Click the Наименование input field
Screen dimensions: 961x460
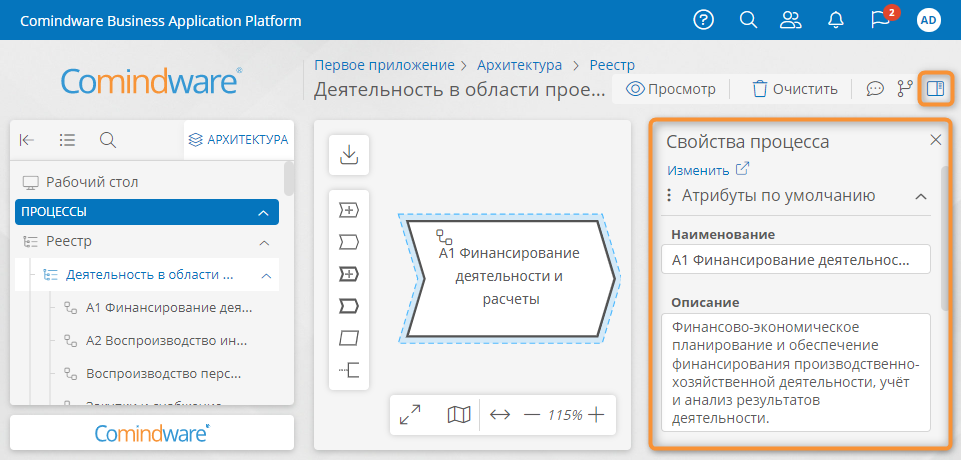(x=796, y=259)
